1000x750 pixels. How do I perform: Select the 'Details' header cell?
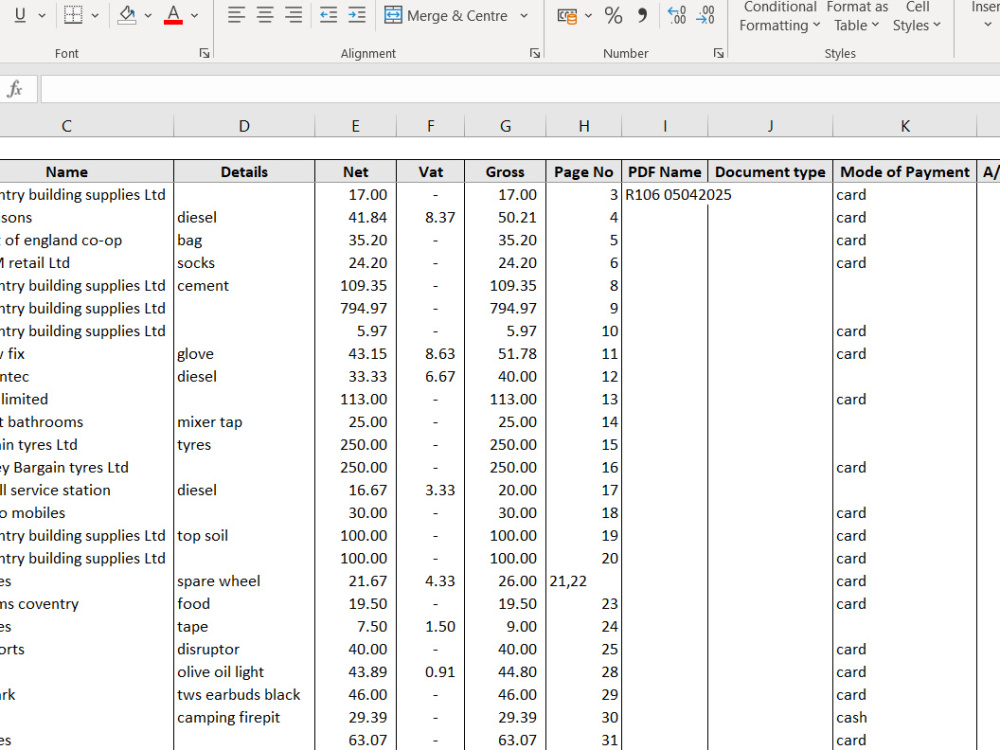[x=244, y=172]
